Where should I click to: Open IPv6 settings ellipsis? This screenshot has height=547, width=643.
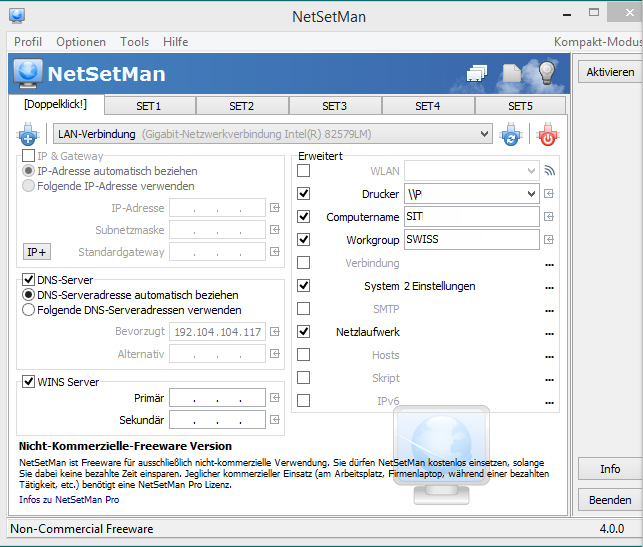(x=550, y=402)
